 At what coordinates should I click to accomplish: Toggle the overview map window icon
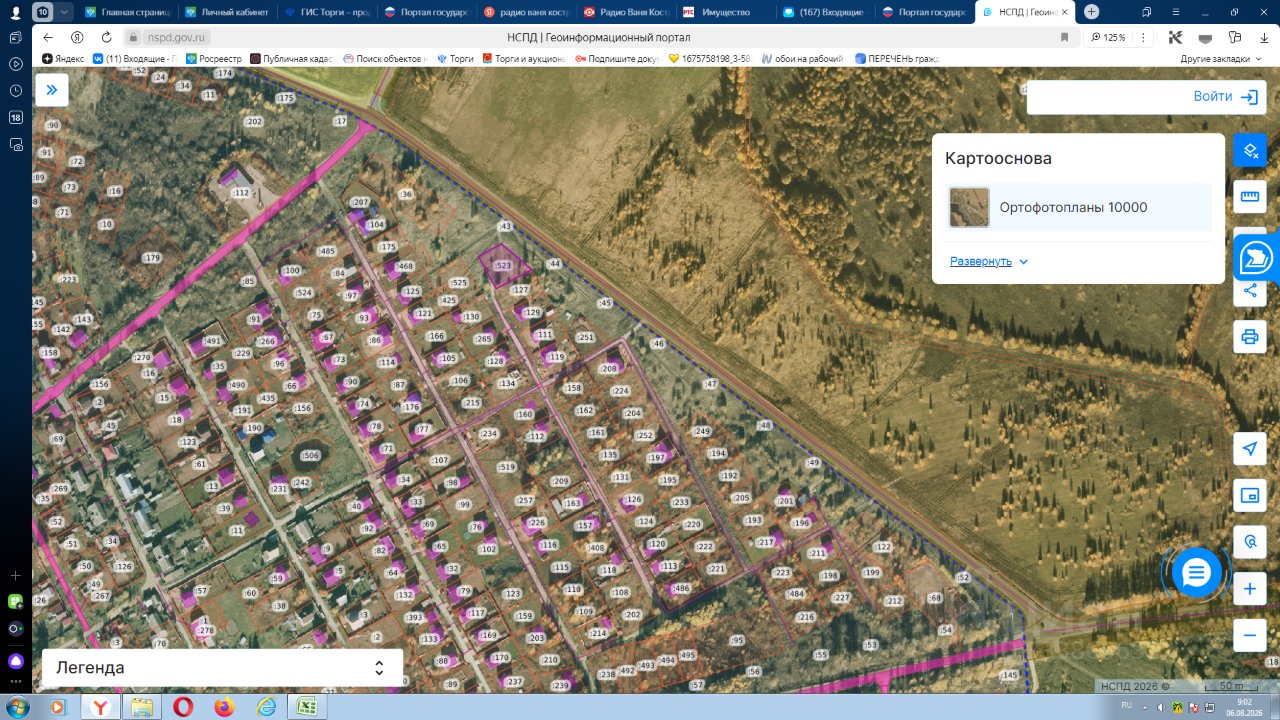point(1249,495)
